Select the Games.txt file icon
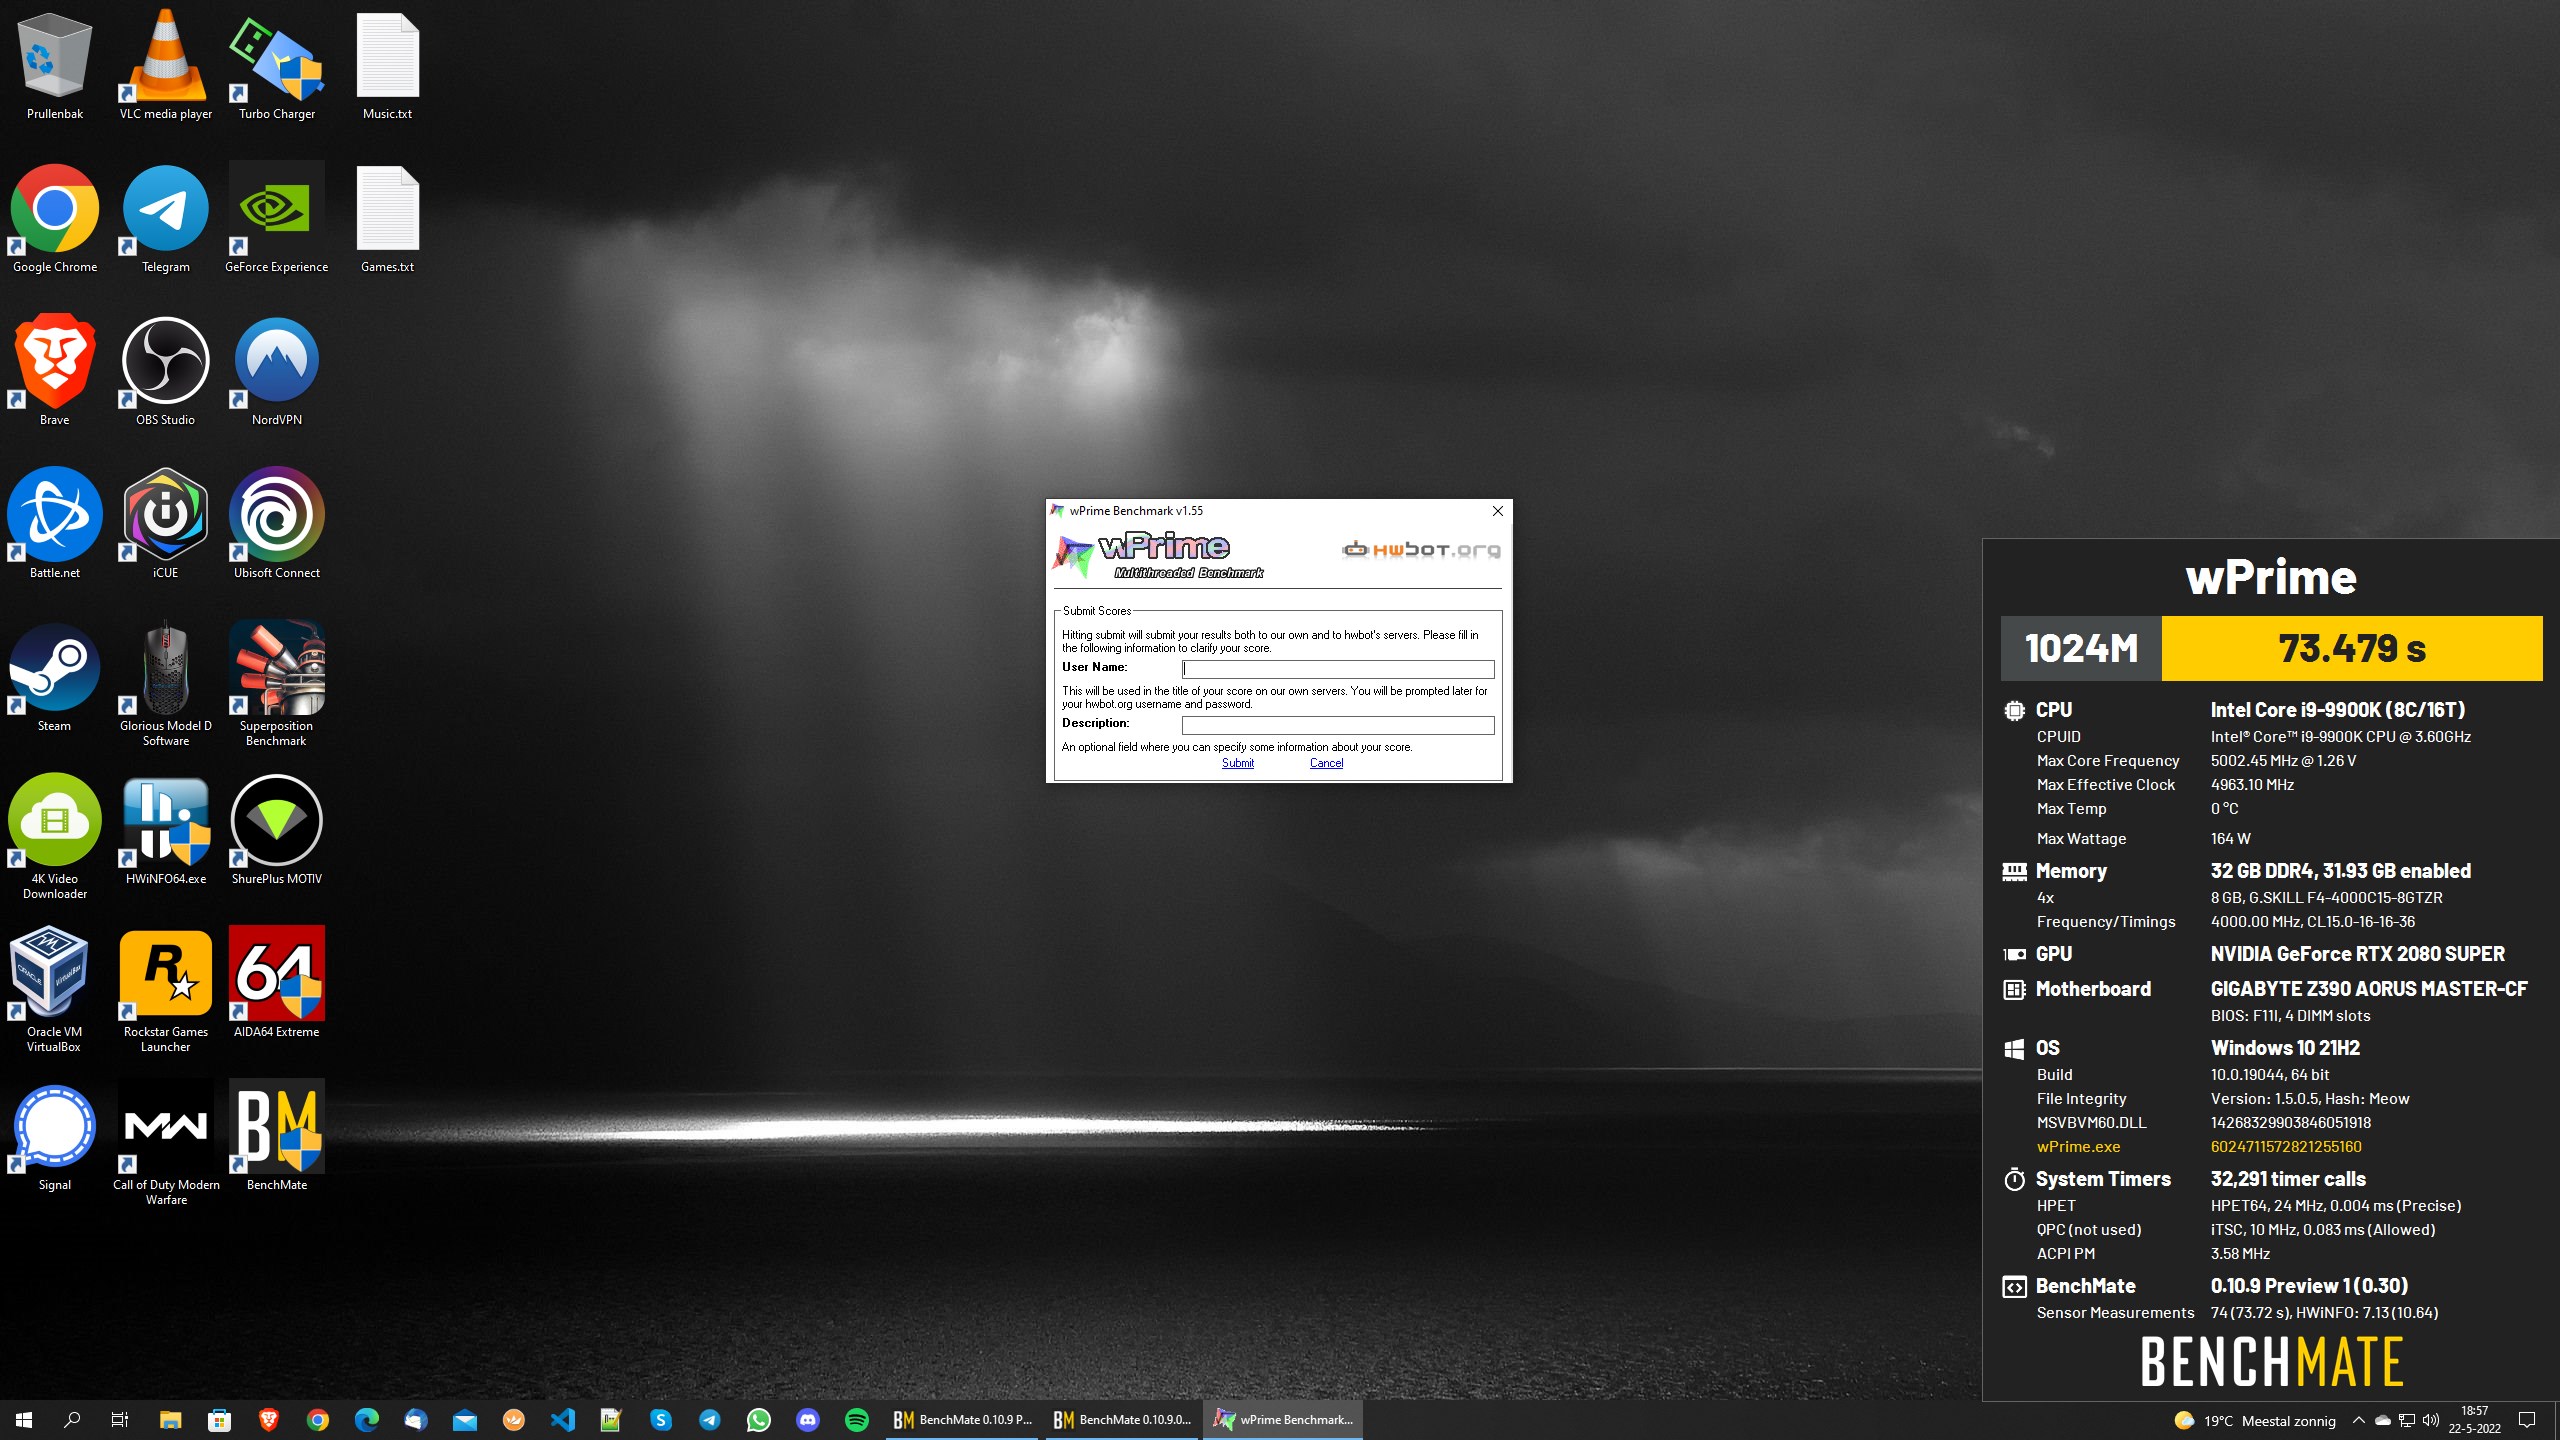2560x1440 pixels. pyautogui.click(x=388, y=219)
